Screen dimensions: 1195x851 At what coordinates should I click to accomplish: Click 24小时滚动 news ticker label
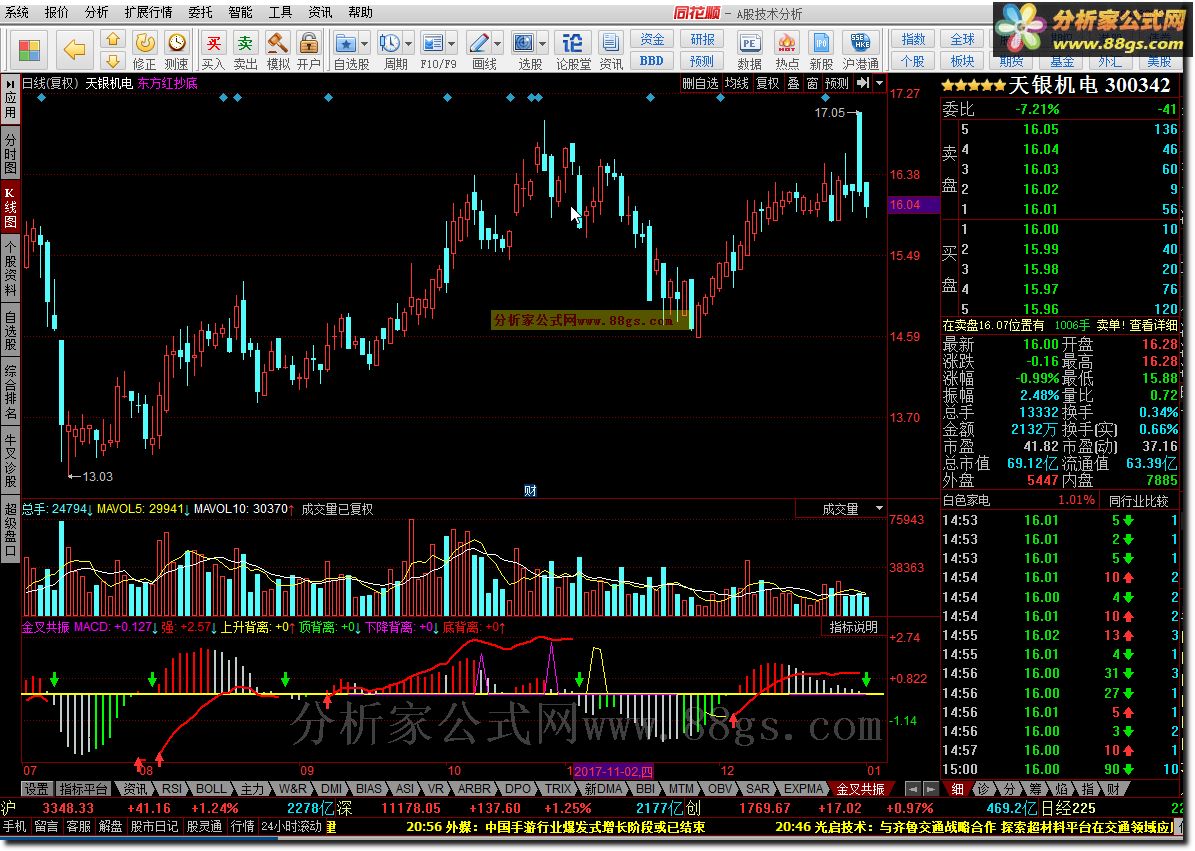point(291,826)
